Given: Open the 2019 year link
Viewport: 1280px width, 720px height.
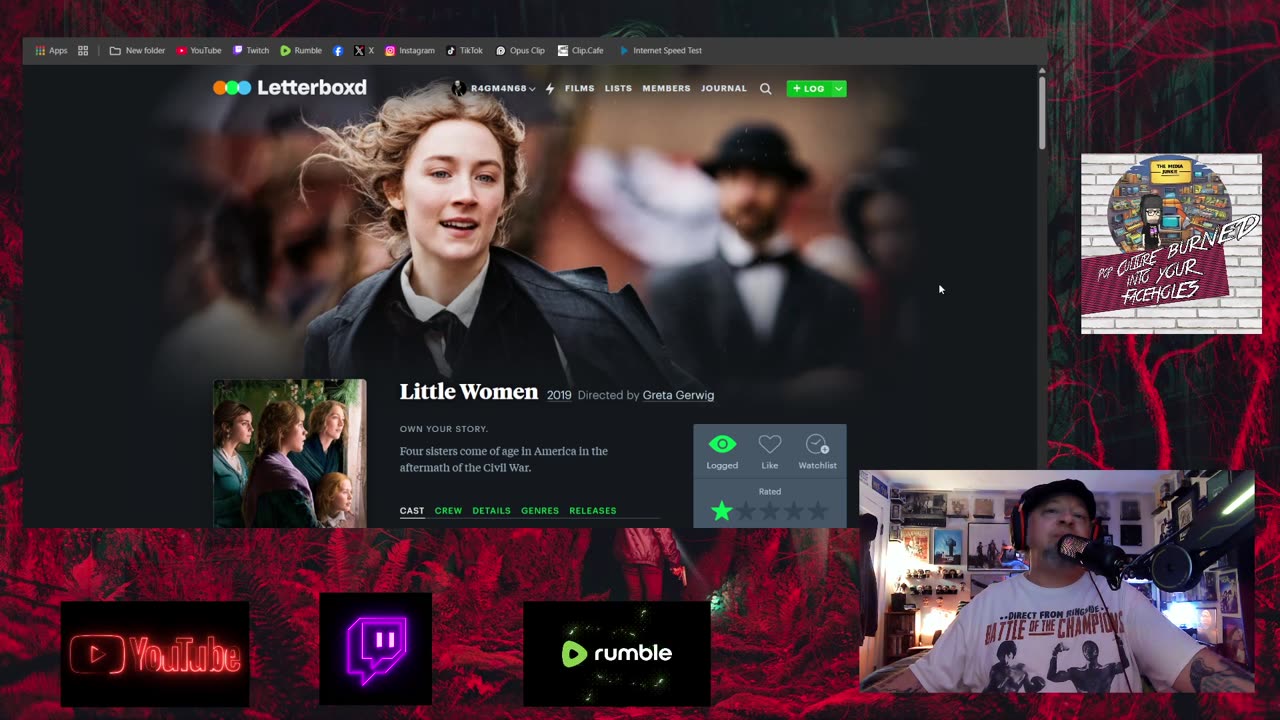Looking at the screenshot, I should tap(559, 395).
